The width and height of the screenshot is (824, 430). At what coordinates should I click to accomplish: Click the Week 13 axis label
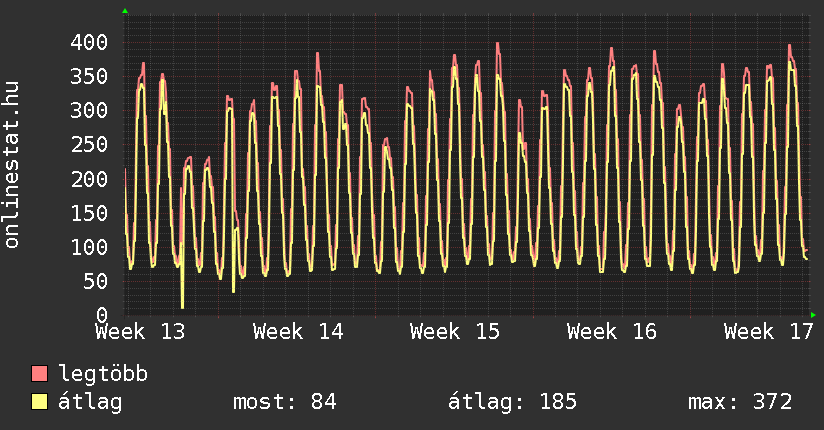point(141,331)
